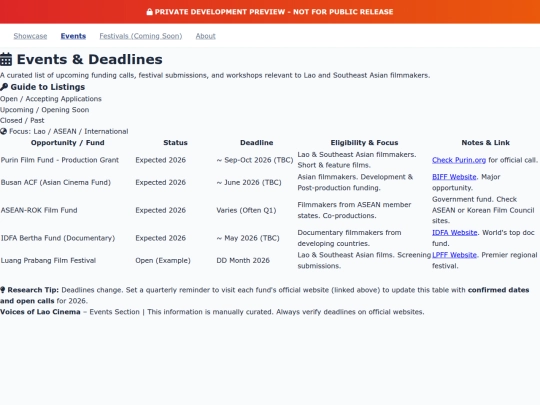
Task: Click the Deadline column header
Action: click(x=257, y=143)
